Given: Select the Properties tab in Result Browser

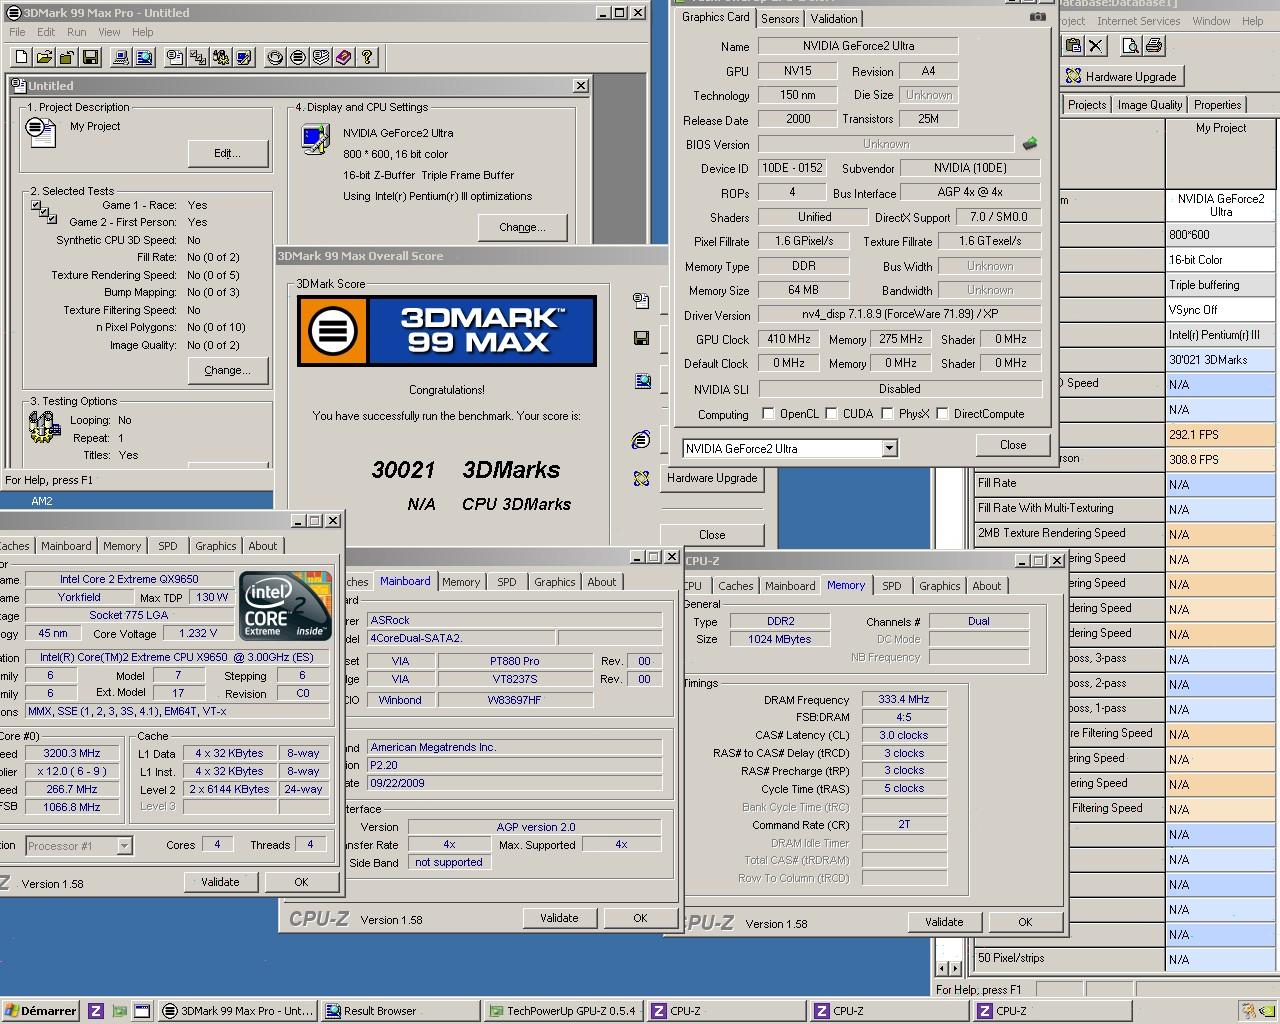Looking at the screenshot, I should 1217,104.
